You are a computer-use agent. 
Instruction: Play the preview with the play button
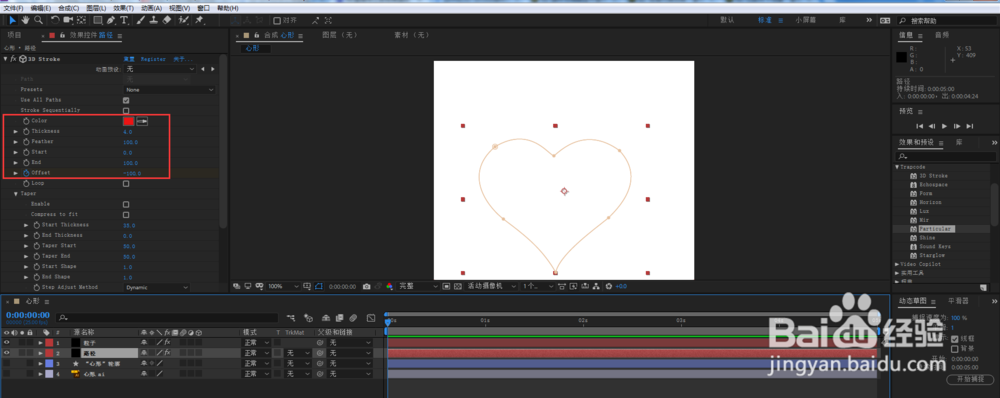click(945, 126)
